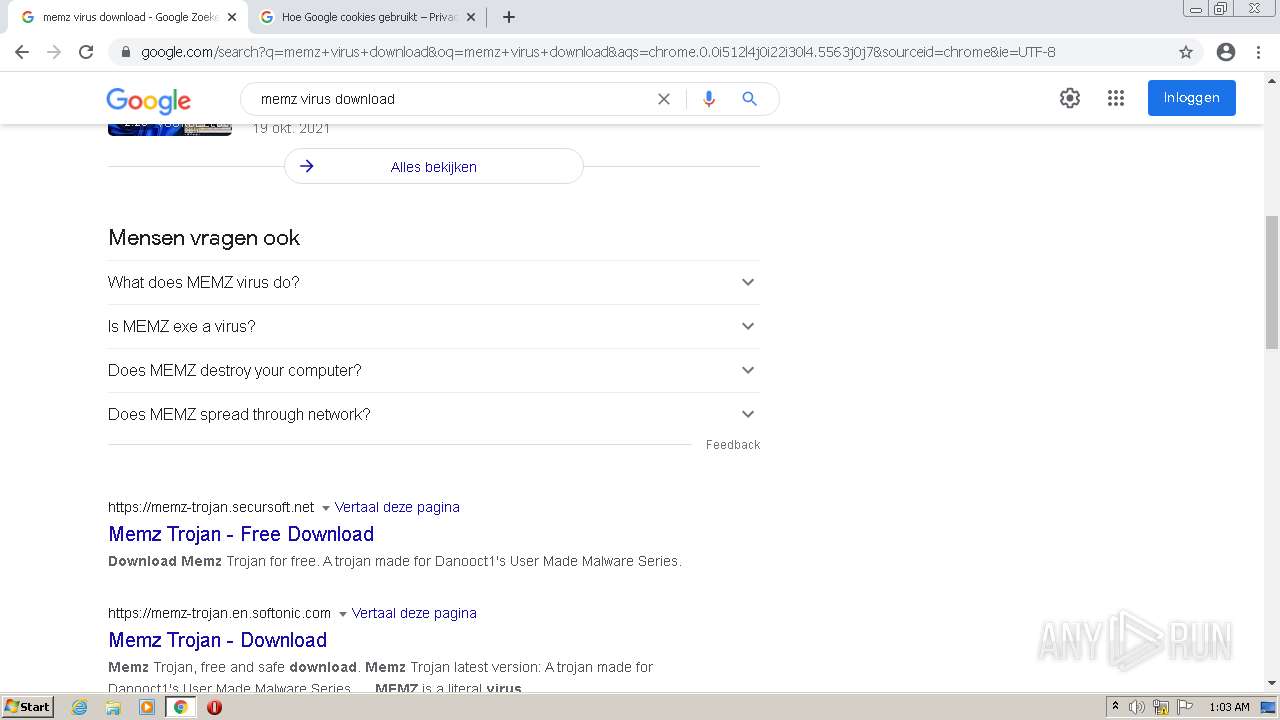Image resolution: width=1280 pixels, height=720 pixels.
Task: Open the video thumbnail near top
Action: coord(170,129)
